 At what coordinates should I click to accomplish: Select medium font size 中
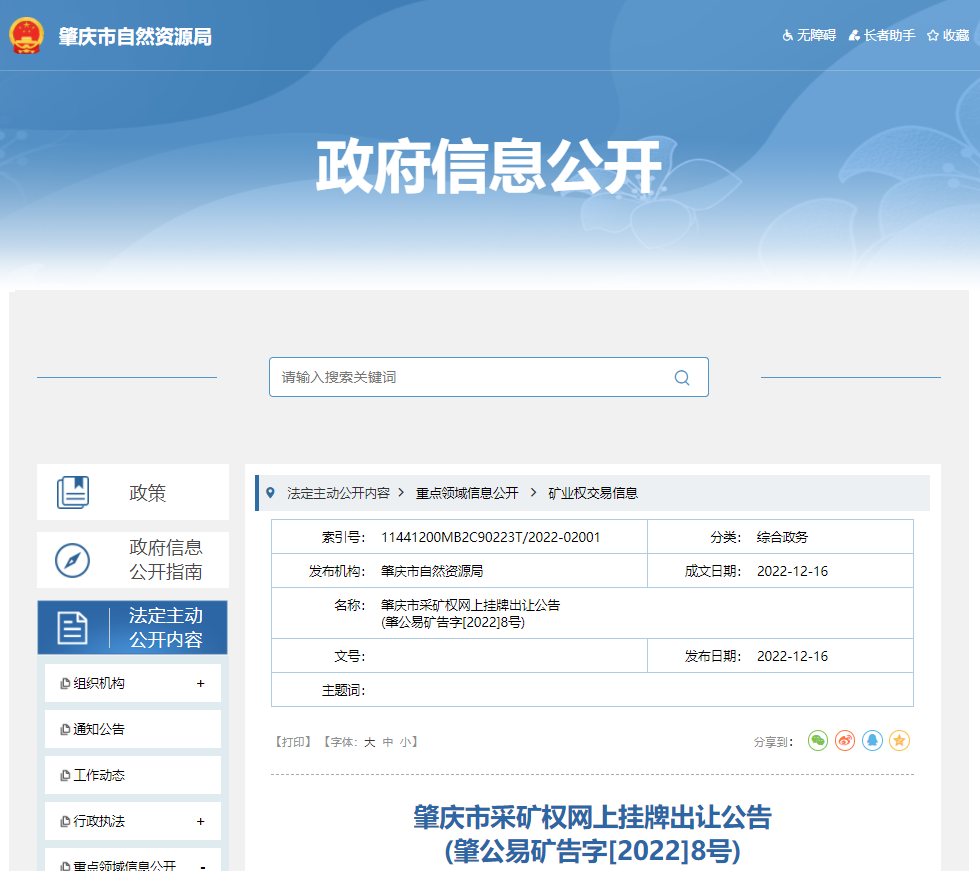[x=386, y=742]
